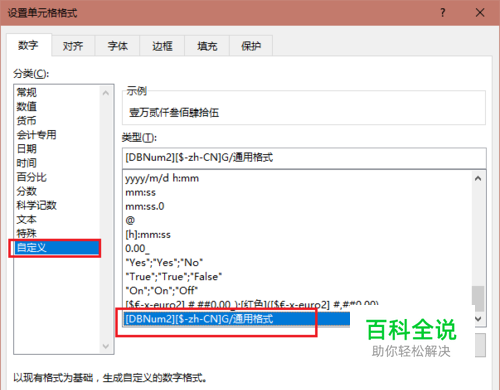Image resolution: width=500 pixels, height=390 pixels.
Task: Pick the "On";"On";"Off" format
Action: tap(162, 291)
